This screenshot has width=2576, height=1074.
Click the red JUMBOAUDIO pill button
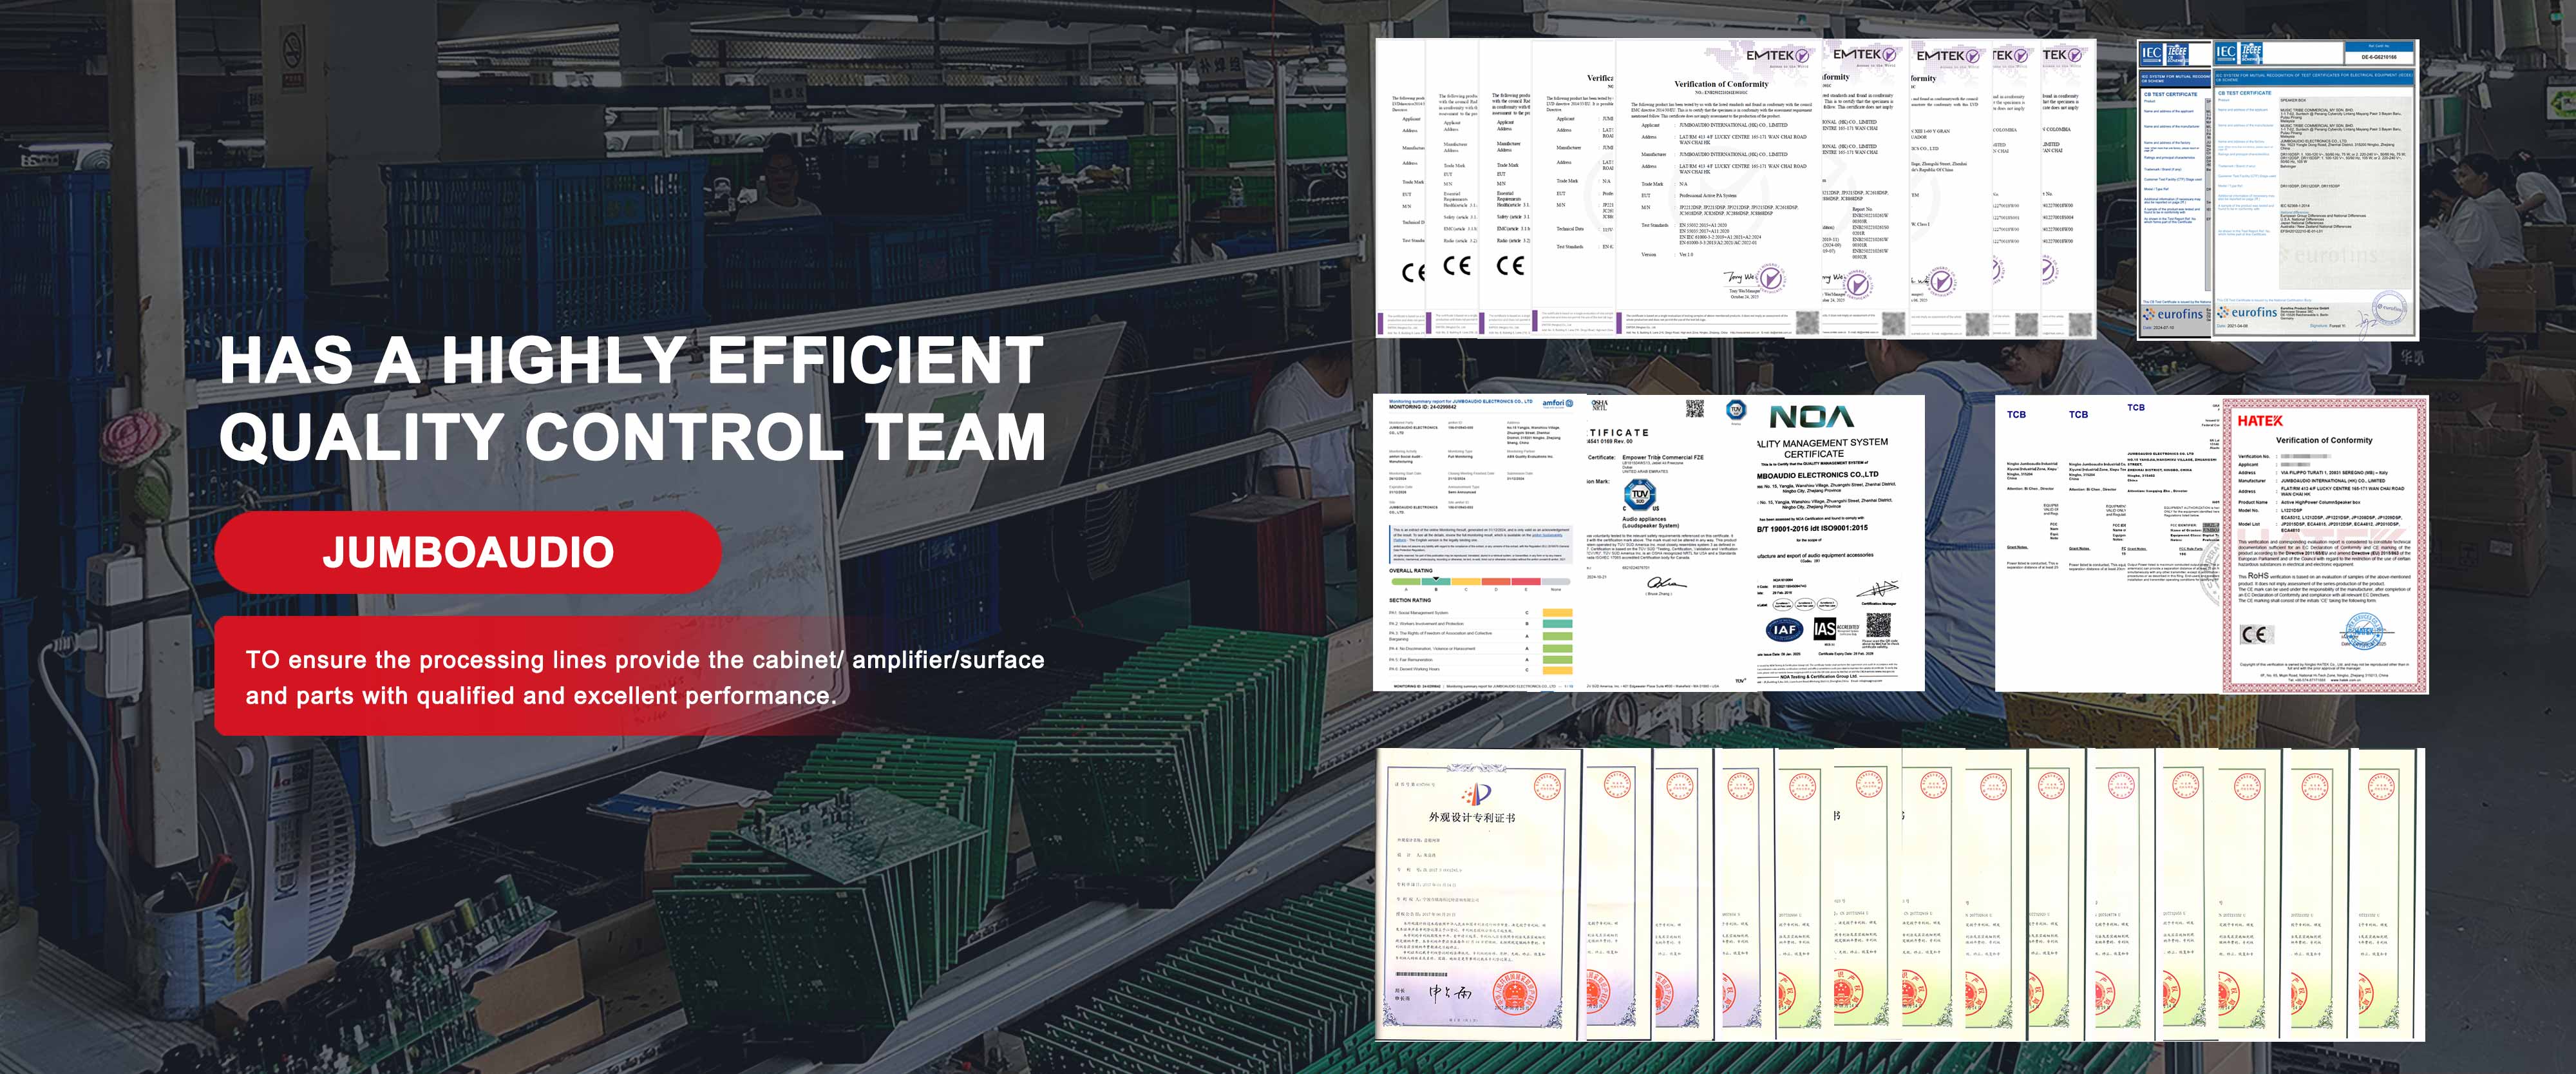click(467, 552)
